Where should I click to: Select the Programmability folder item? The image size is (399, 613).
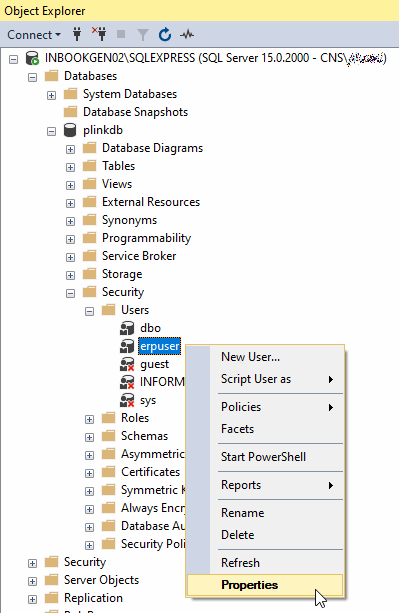146,238
